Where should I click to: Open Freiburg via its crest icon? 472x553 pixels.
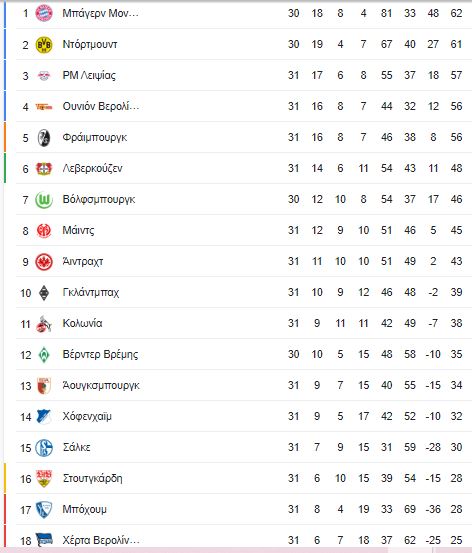tap(44, 138)
